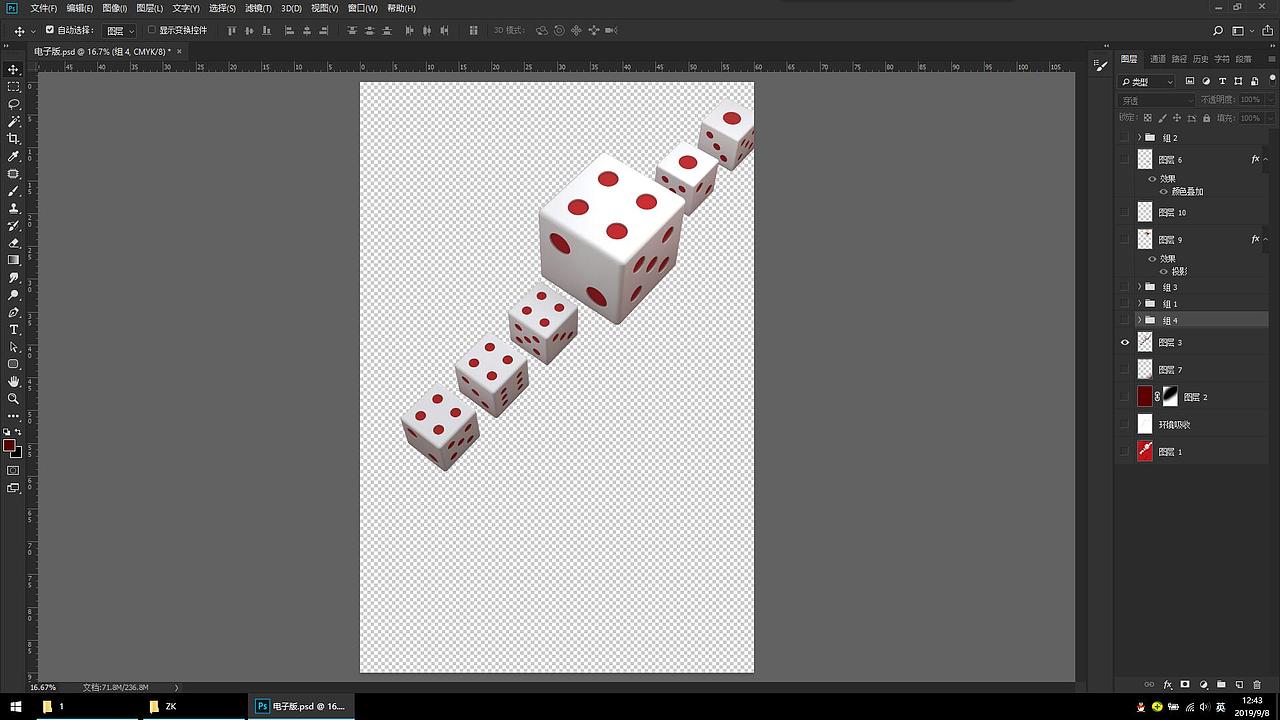This screenshot has width=1280, height=720.
Task: Select the Rectangular Marquee tool
Action: pos(14,87)
